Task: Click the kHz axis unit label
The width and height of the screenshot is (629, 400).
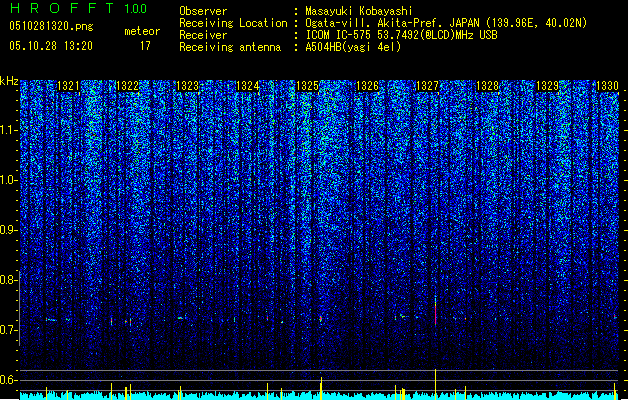Action: pos(9,81)
